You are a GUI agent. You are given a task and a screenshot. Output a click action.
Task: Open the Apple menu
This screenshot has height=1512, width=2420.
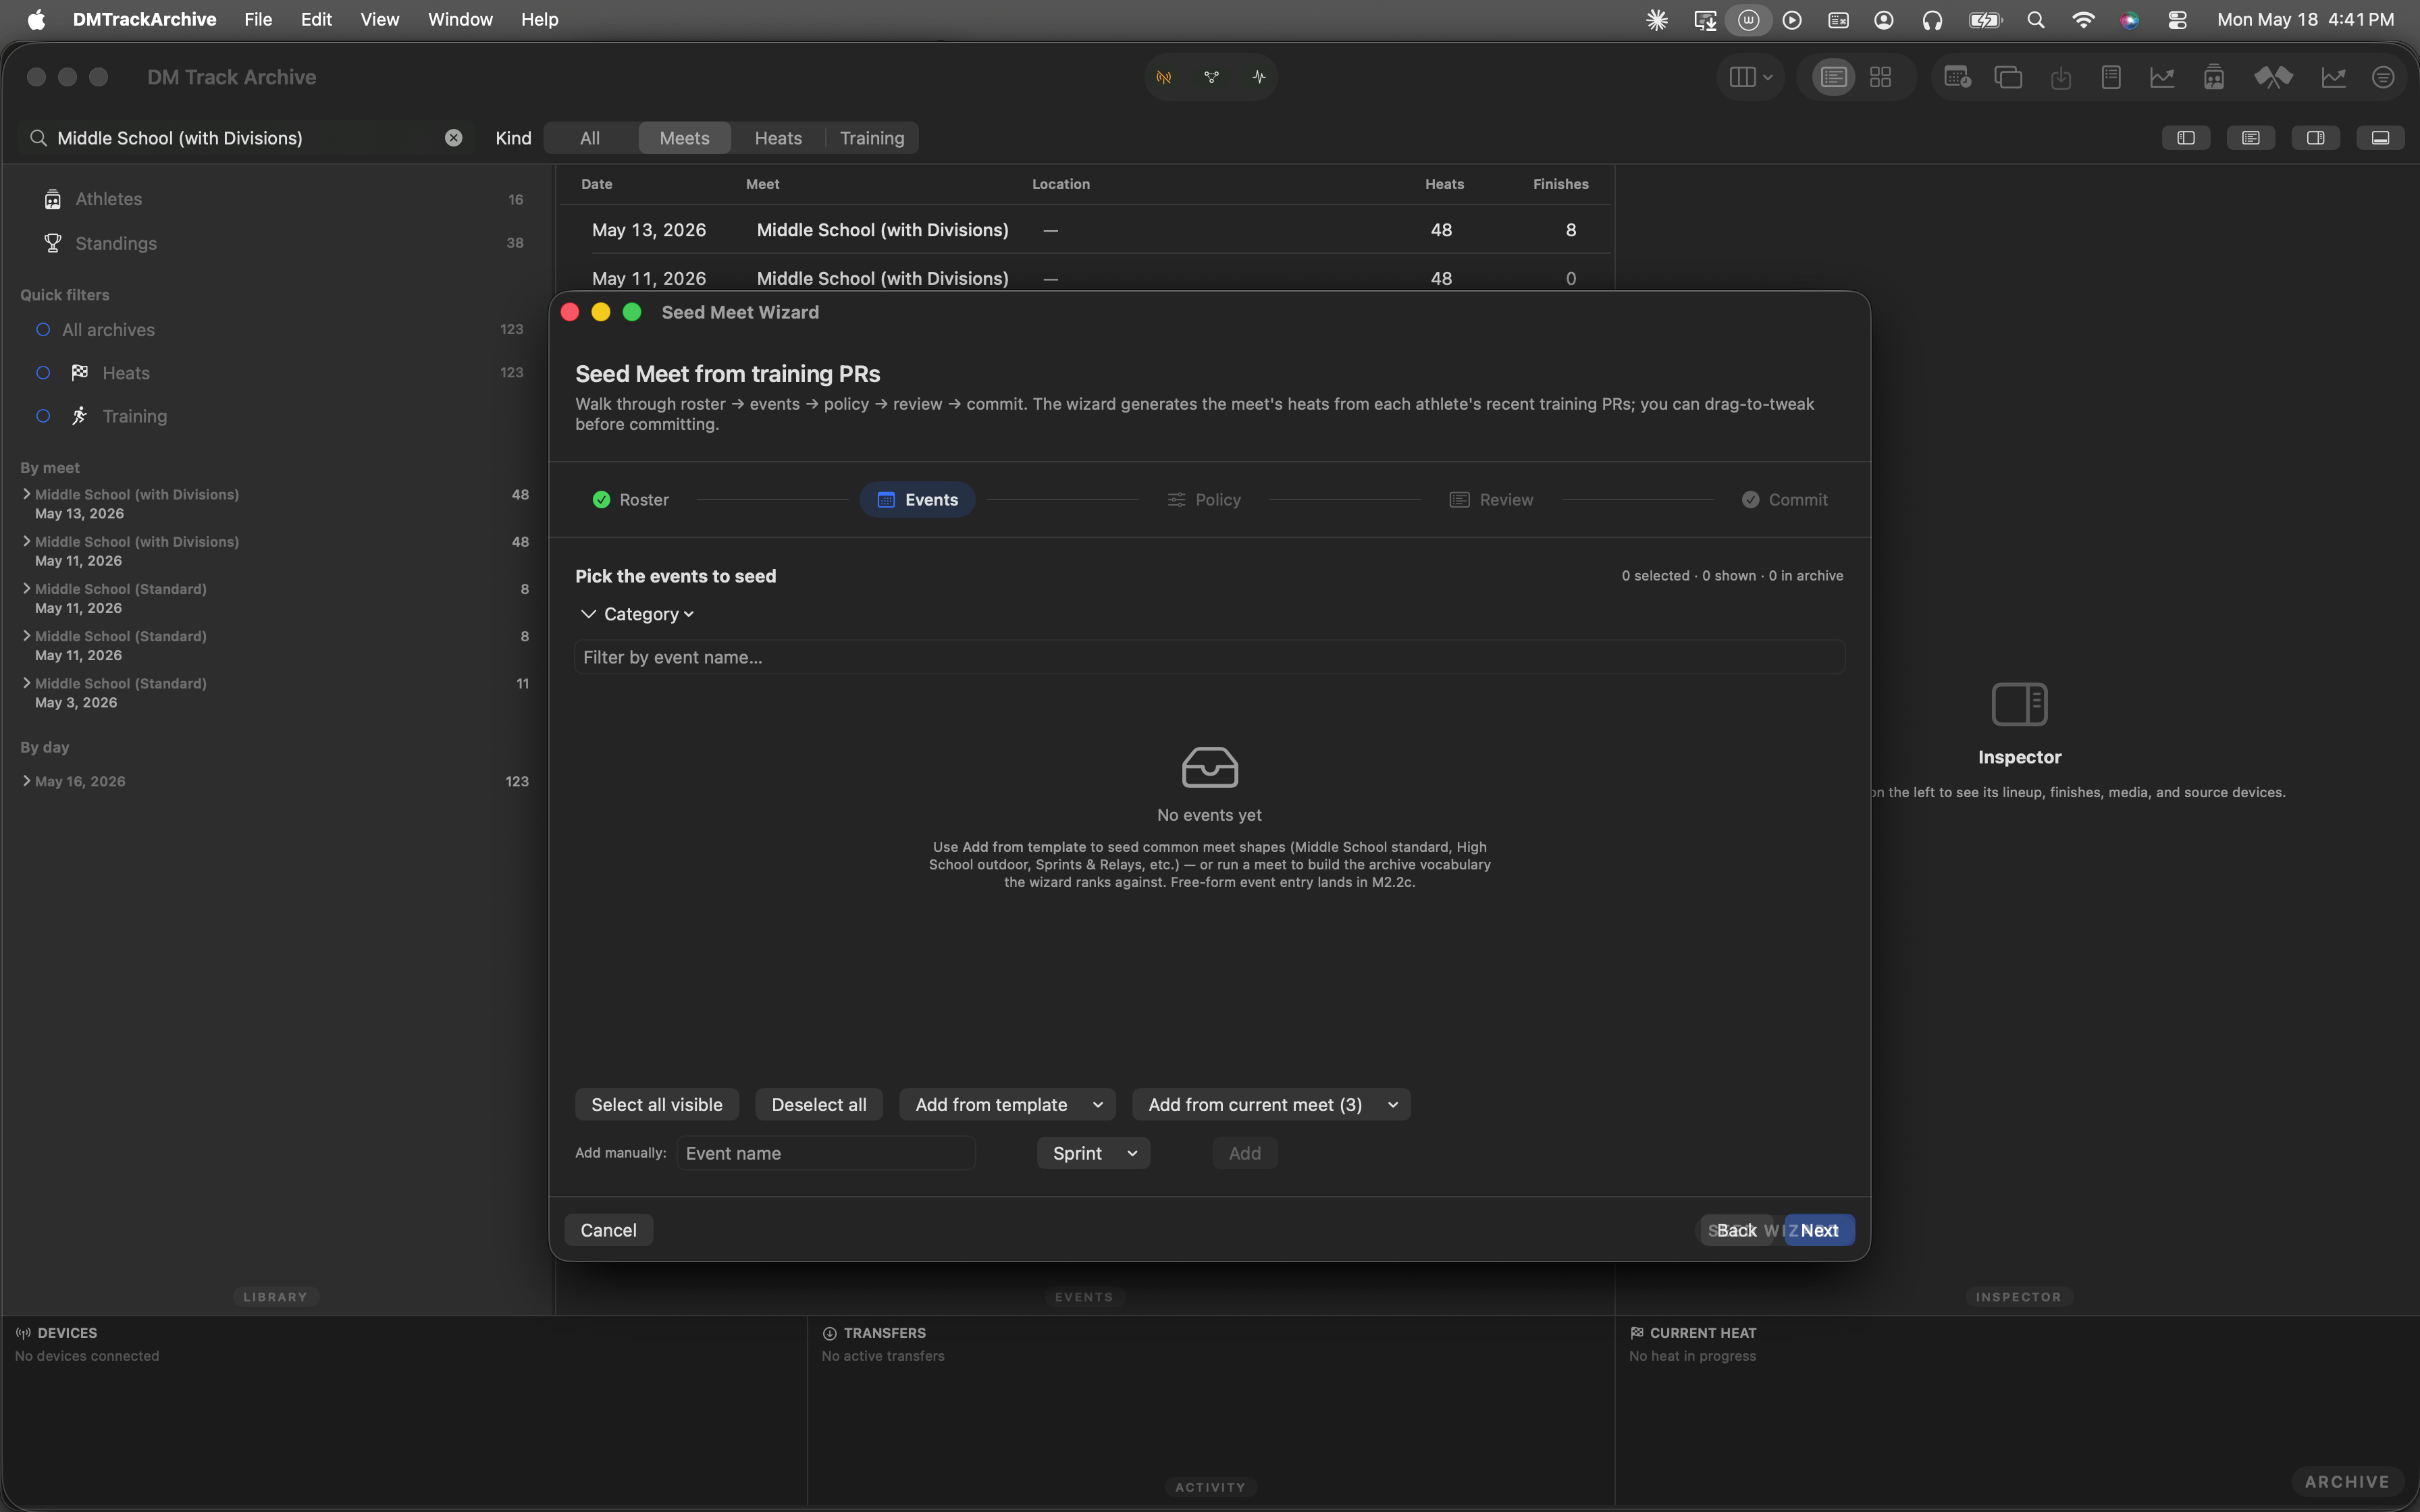tap(36, 19)
